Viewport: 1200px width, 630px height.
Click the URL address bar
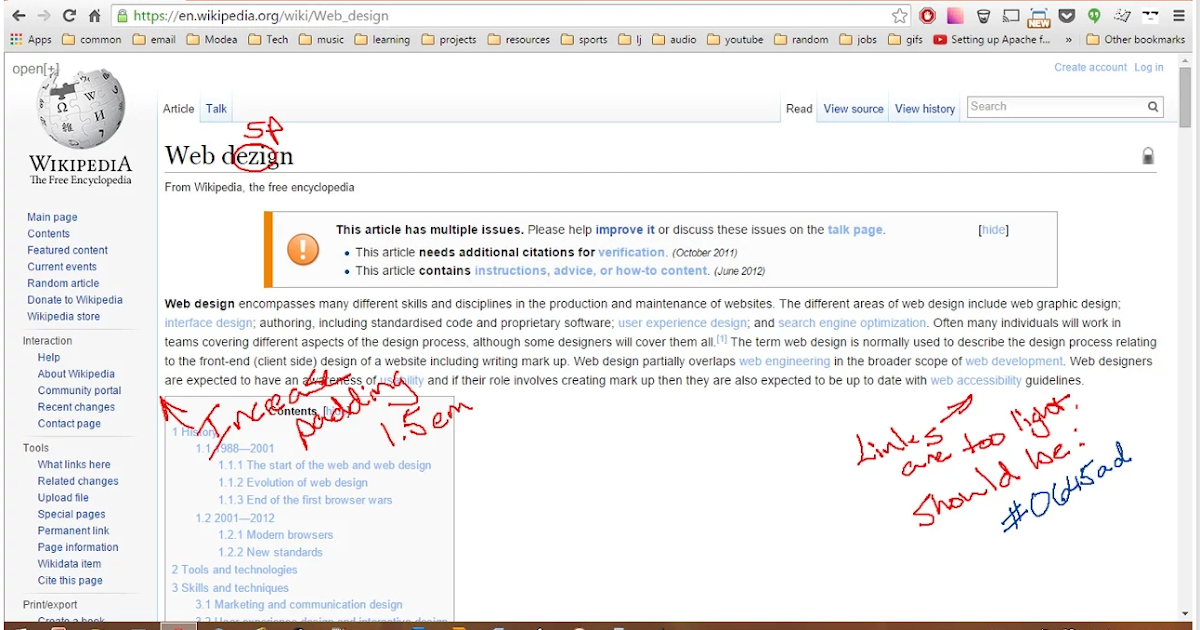pos(510,15)
